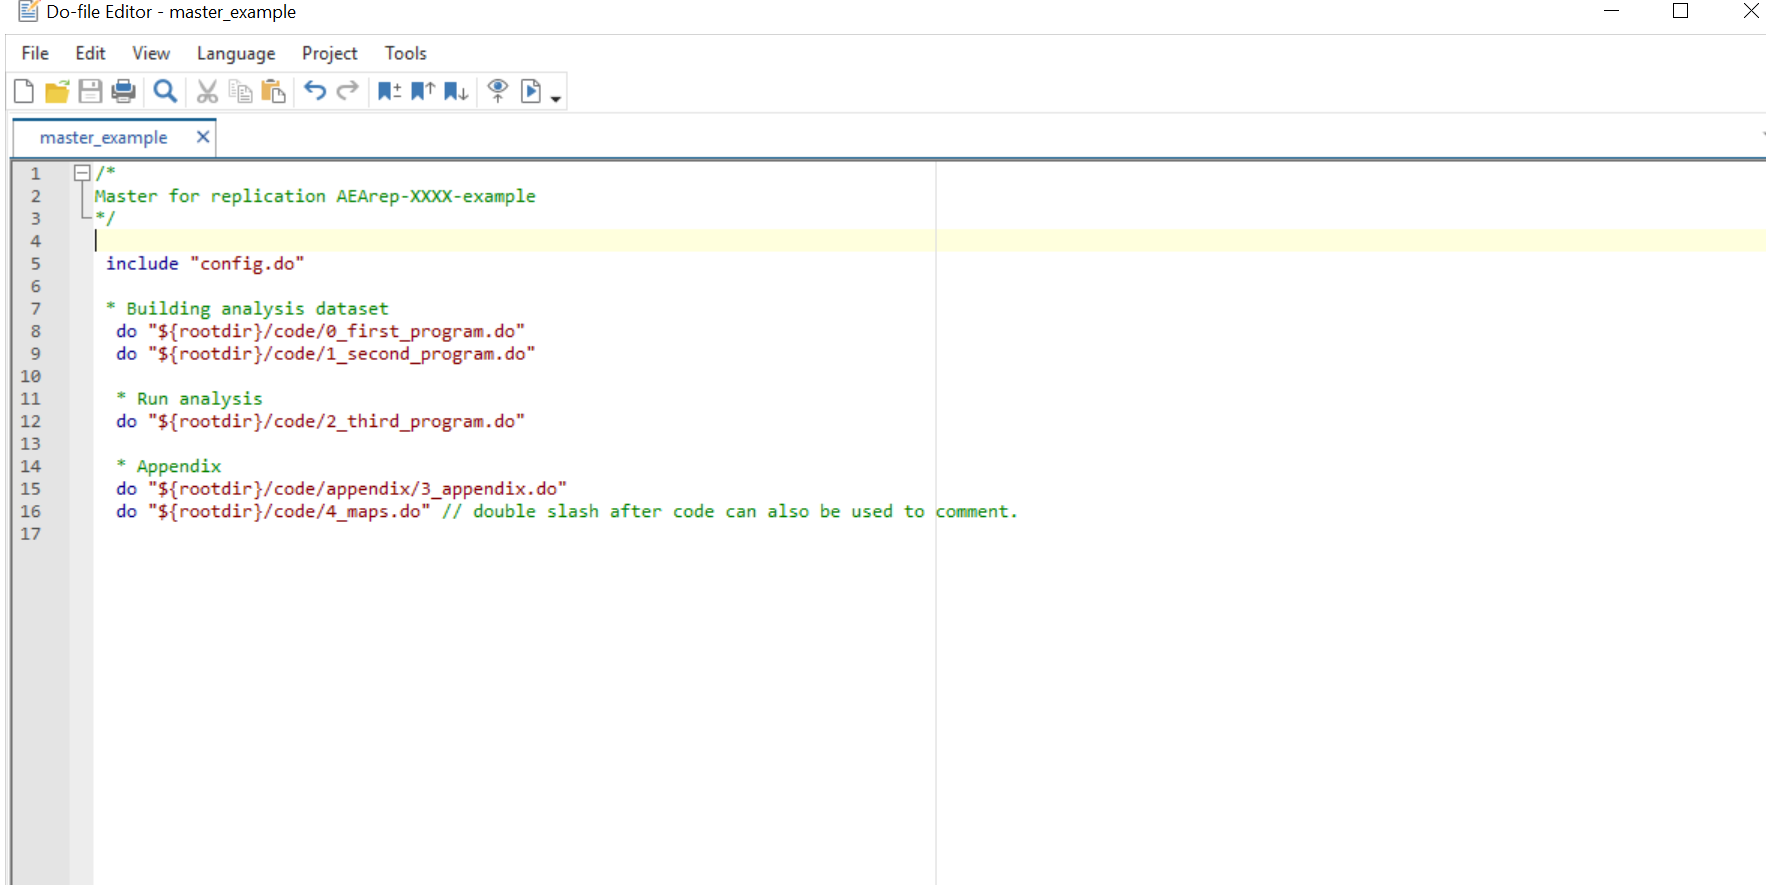Redo the last undone edit
The image size is (1766, 886).
(x=348, y=91)
